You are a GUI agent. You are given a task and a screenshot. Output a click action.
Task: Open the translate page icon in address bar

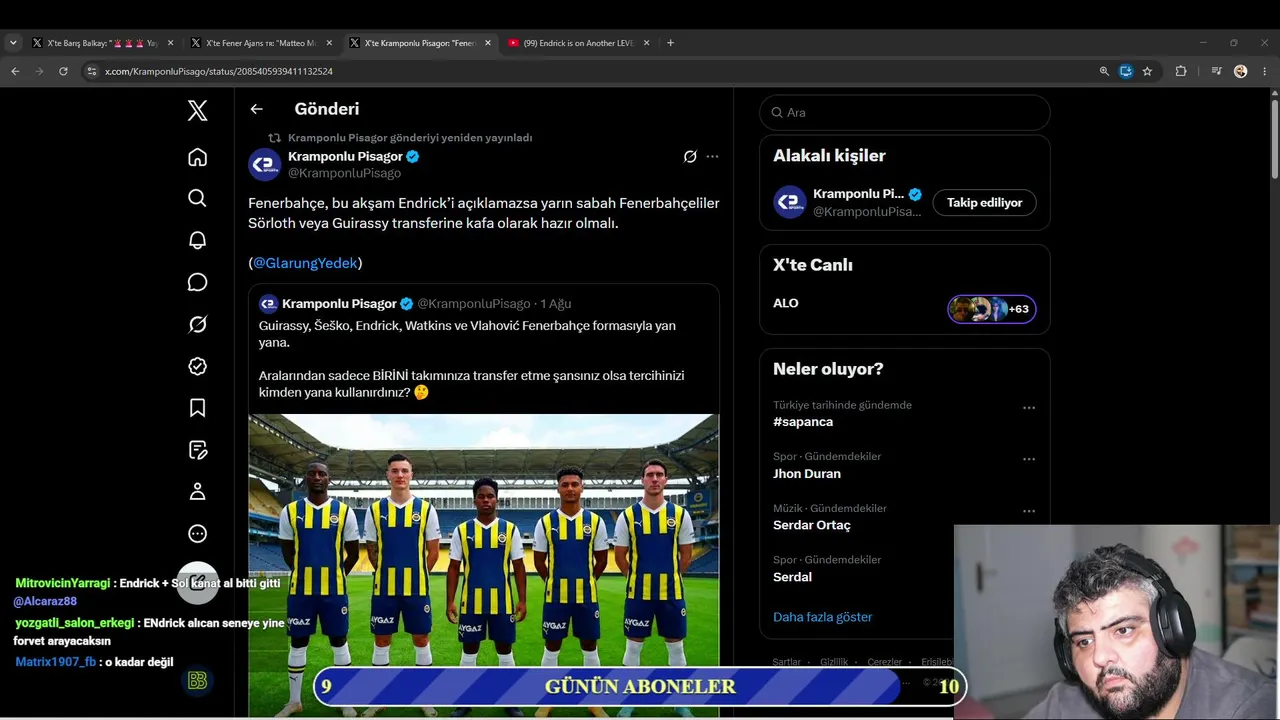coord(1126,71)
